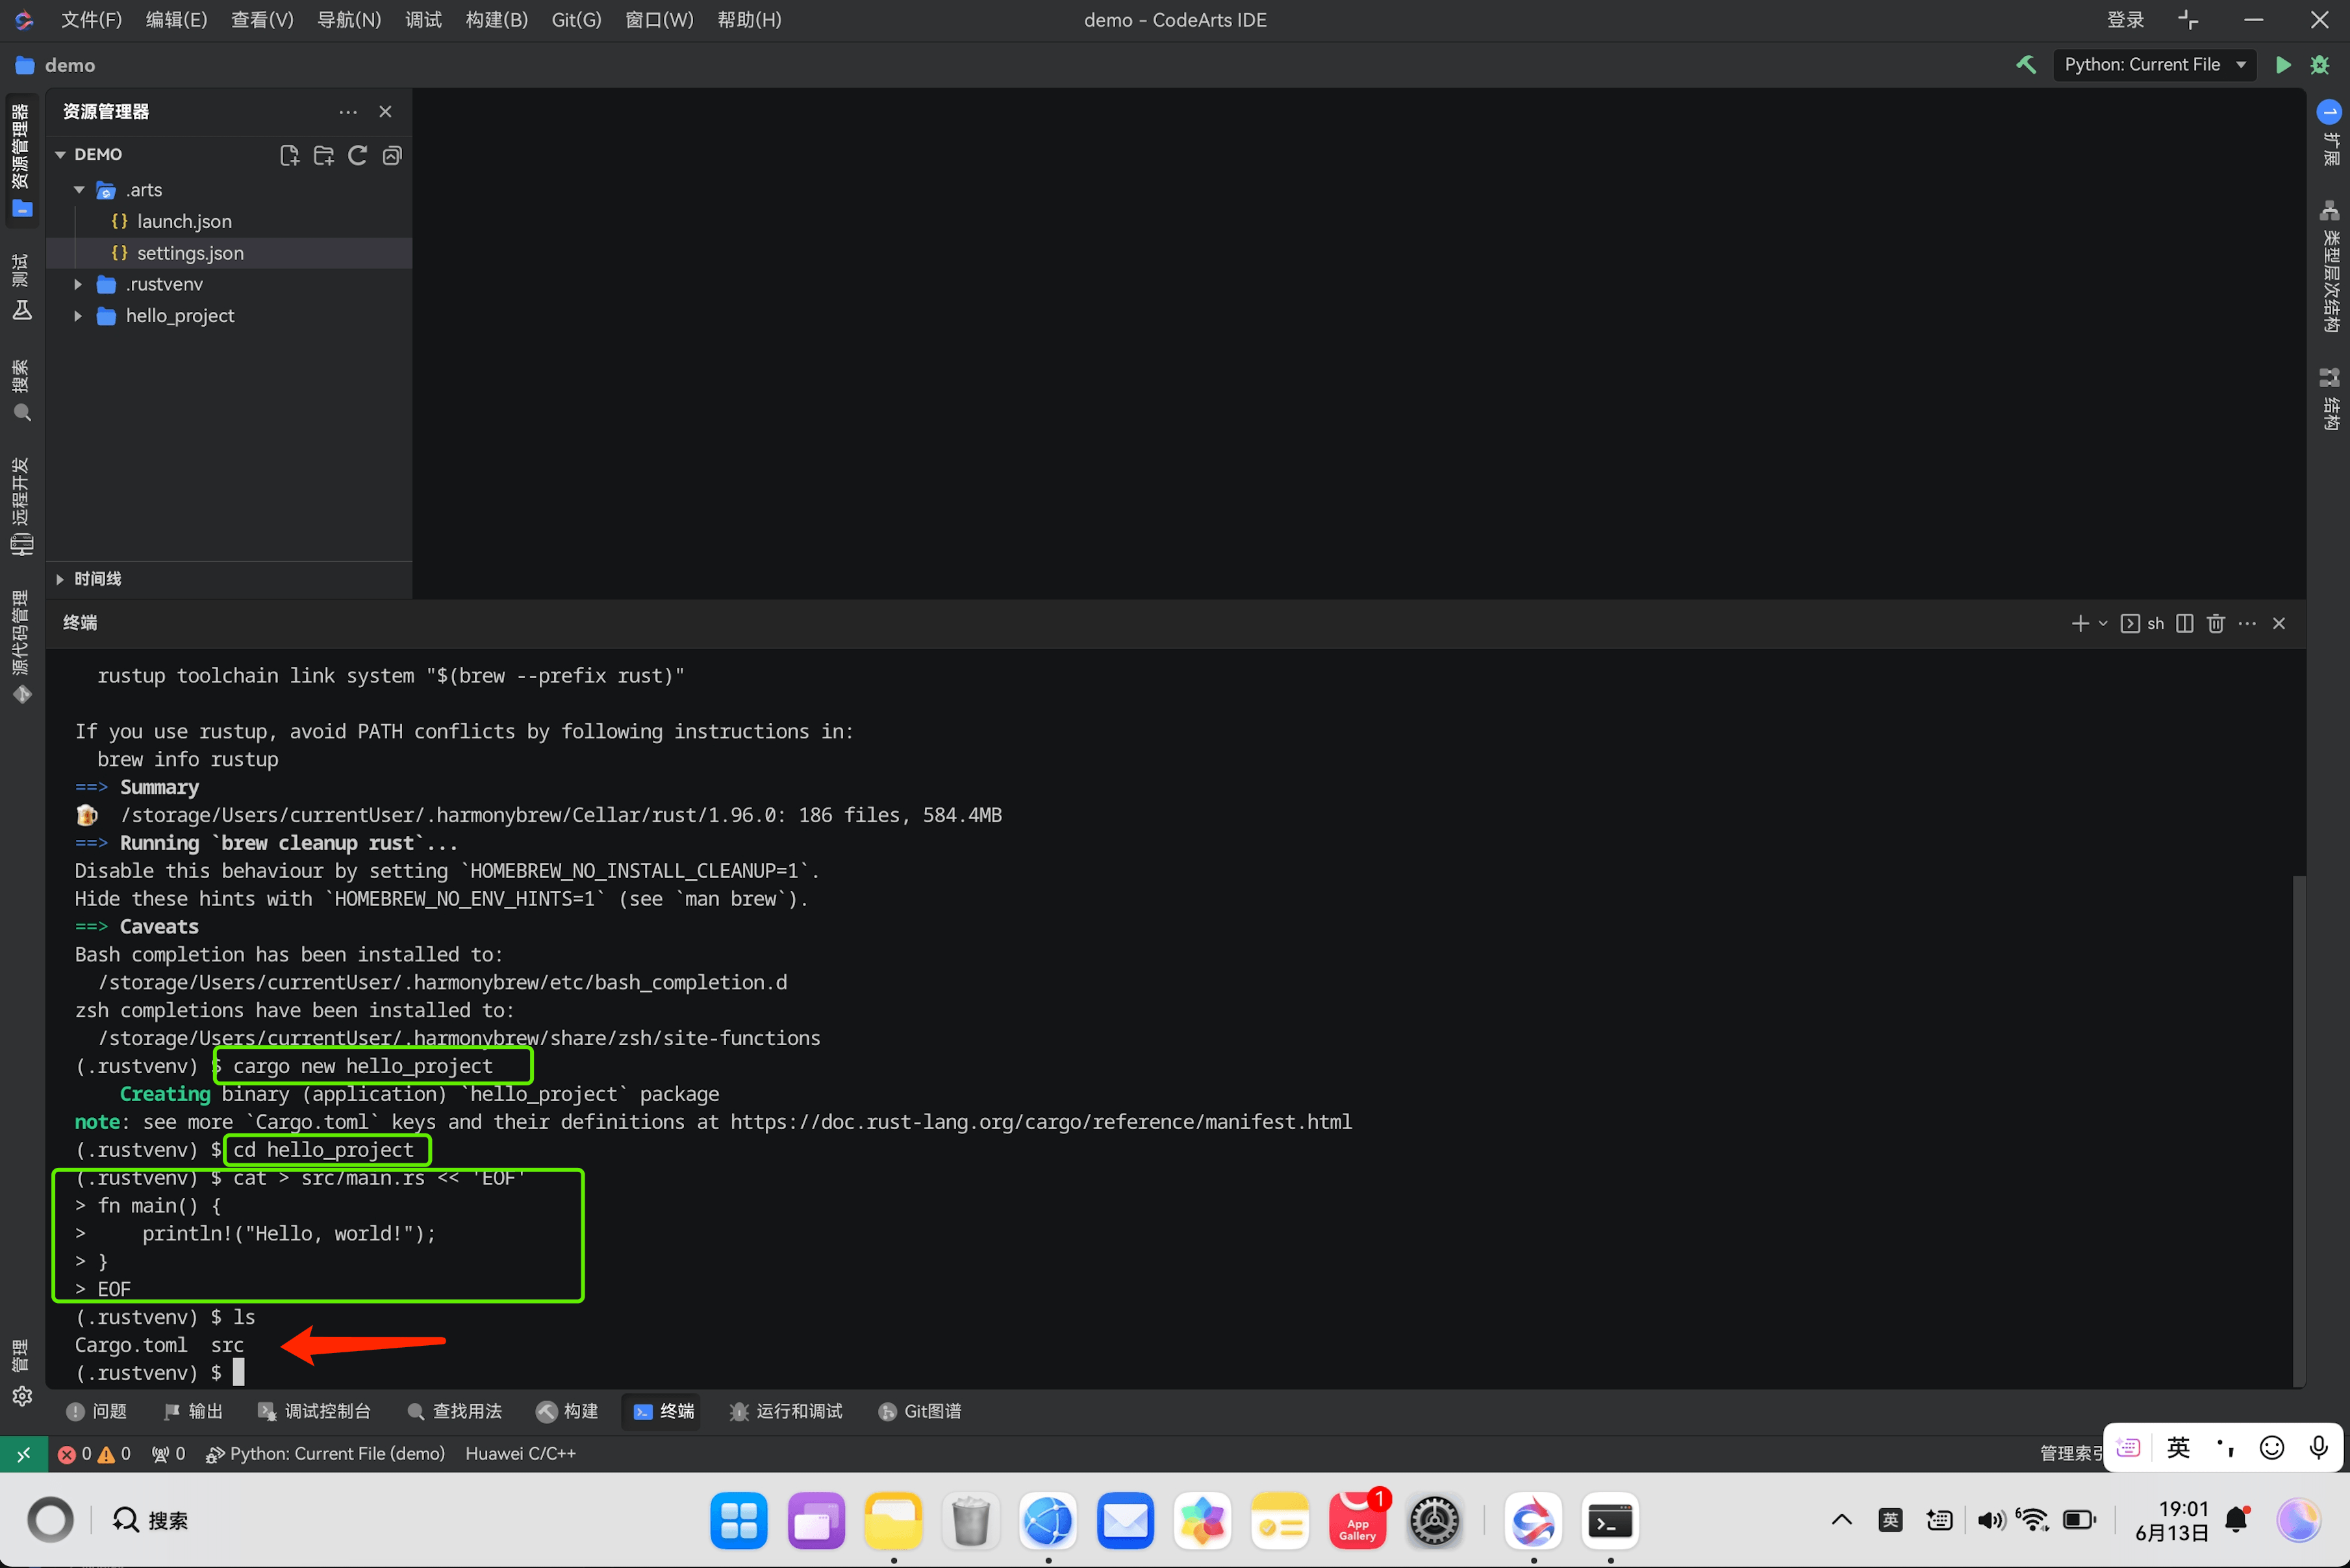Viewport: 2350px width, 1568px height.
Task: Open the manage gear at sidebar bottom
Action: pyautogui.click(x=21, y=1396)
